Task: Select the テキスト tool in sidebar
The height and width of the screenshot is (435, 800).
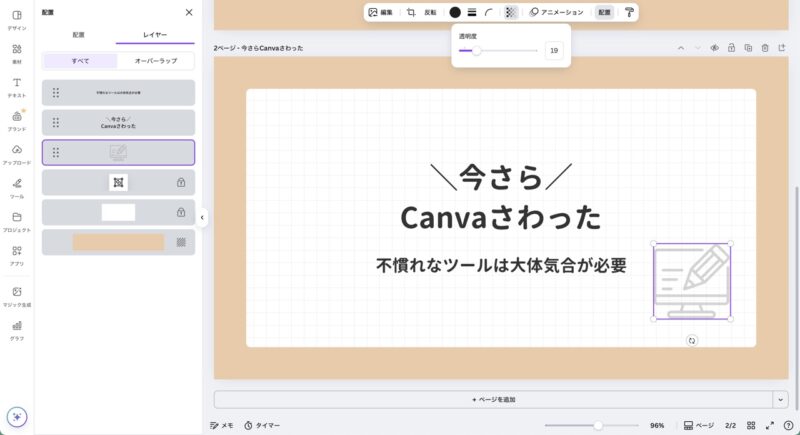Action: [17, 88]
